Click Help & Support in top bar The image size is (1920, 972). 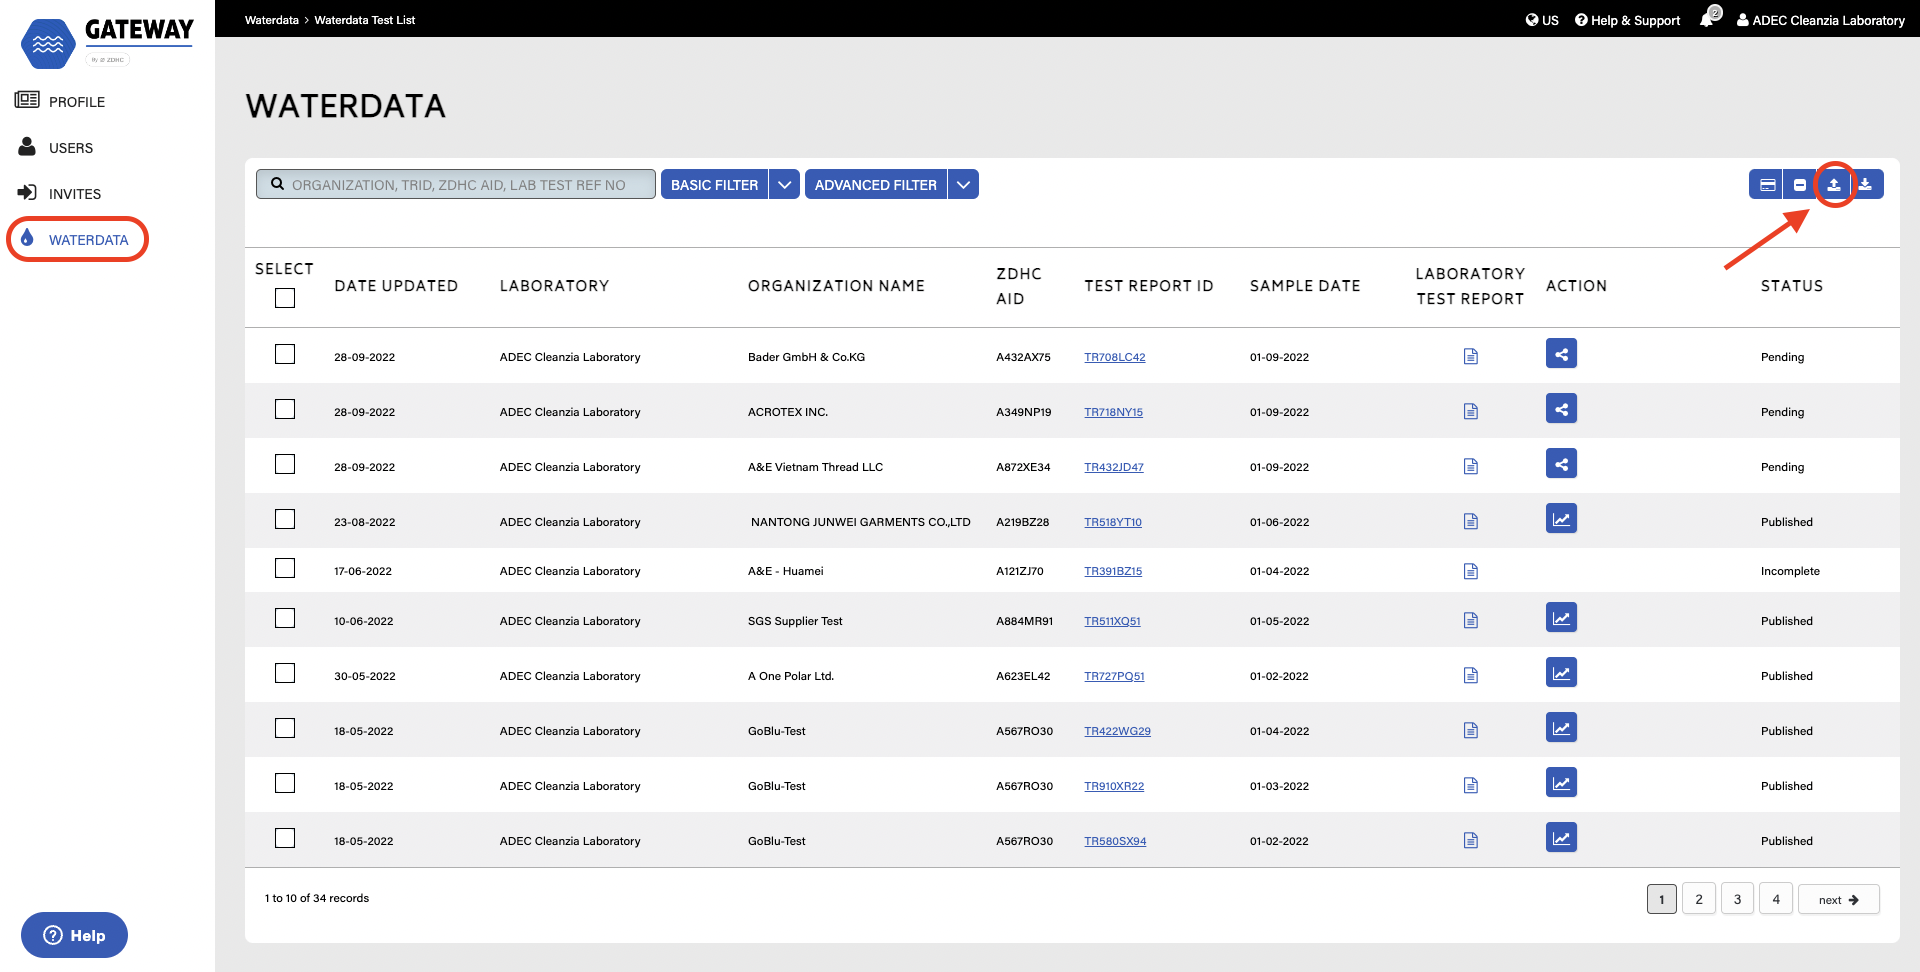click(x=1627, y=20)
